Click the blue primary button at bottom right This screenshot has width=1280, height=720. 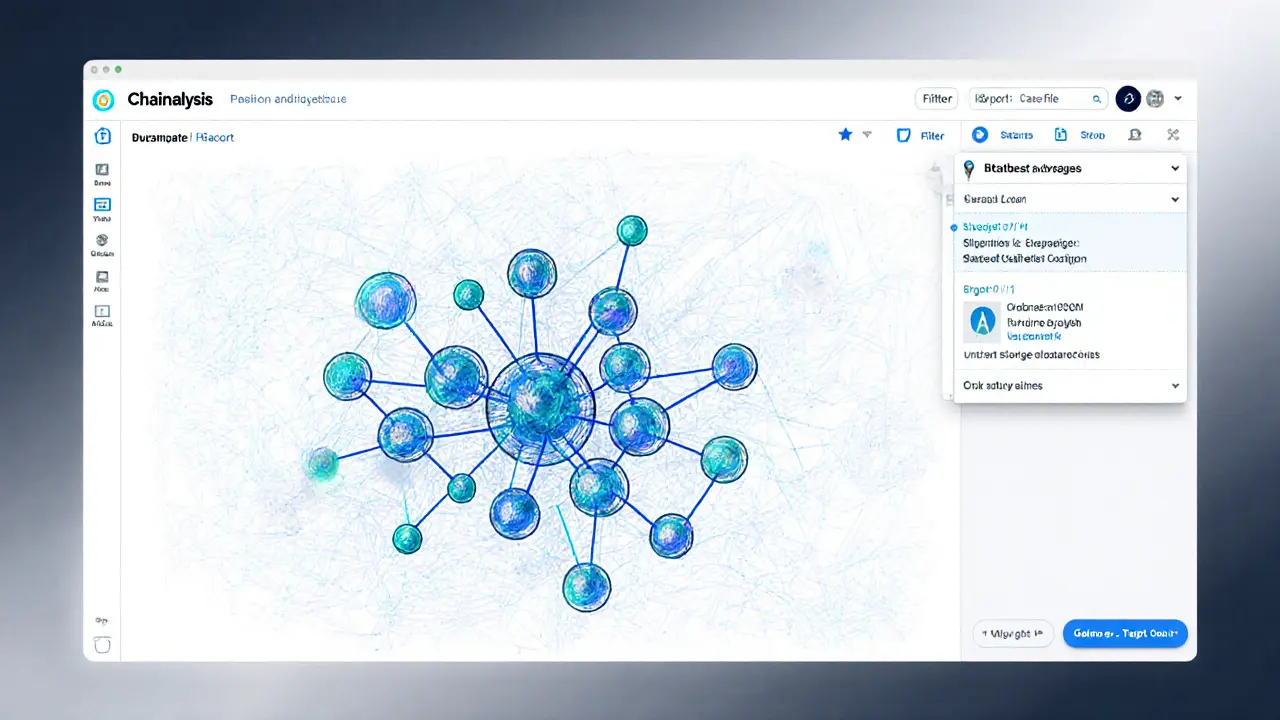click(x=1124, y=633)
